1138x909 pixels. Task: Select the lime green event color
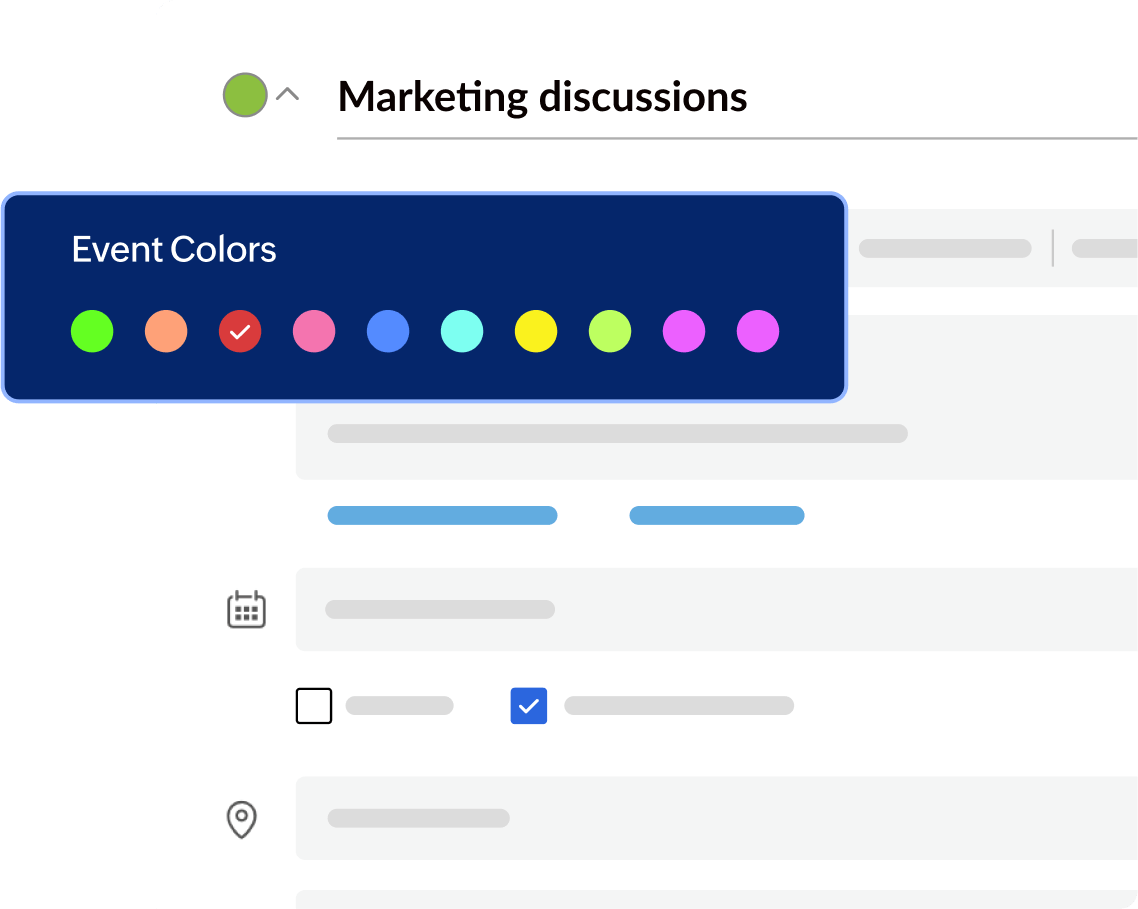coord(610,331)
